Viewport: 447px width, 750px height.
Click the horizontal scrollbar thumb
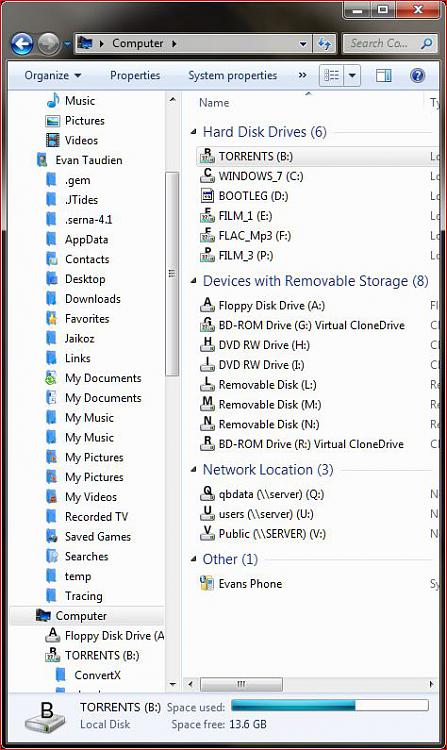(241, 684)
